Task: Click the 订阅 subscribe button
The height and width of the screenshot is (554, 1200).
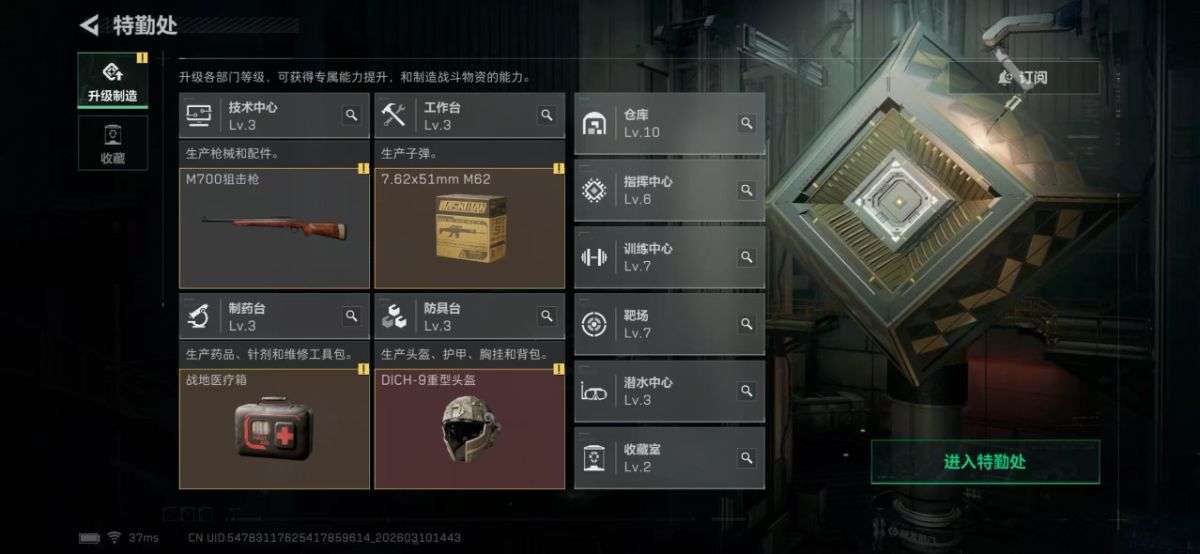Action: pyautogui.click(x=1023, y=77)
